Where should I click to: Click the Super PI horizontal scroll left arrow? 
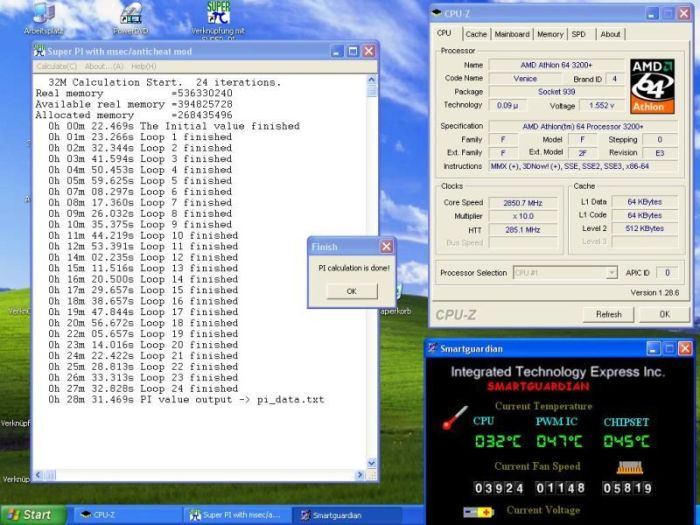(x=38, y=475)
